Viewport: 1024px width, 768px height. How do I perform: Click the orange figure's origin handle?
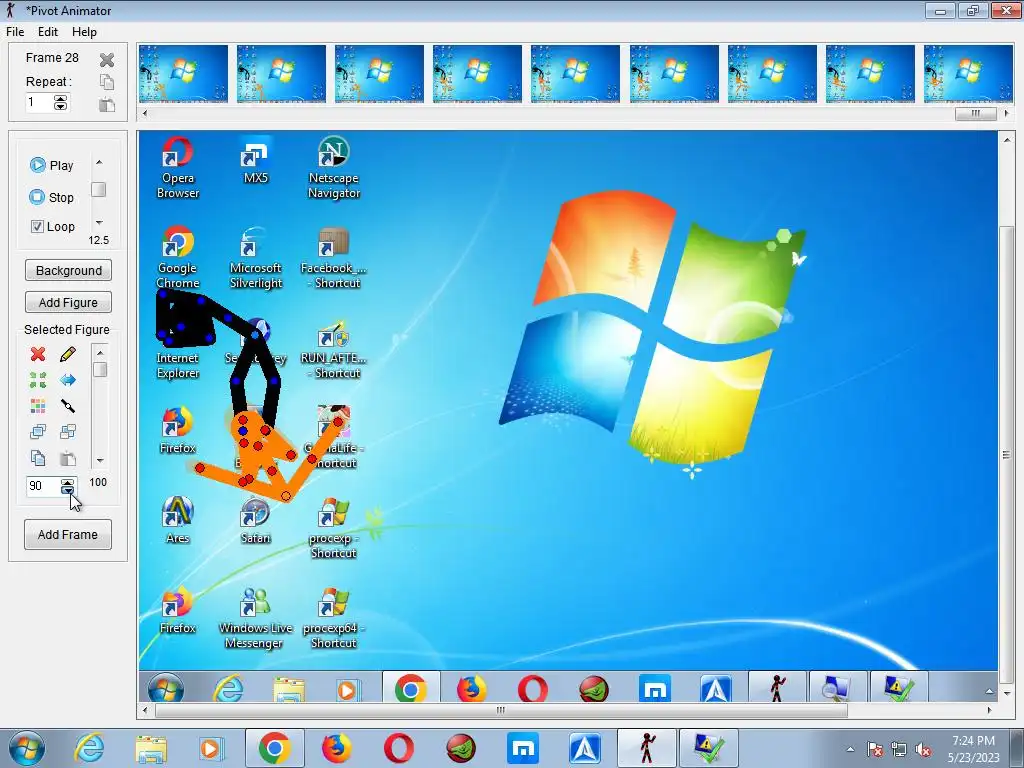coord(285,496)
